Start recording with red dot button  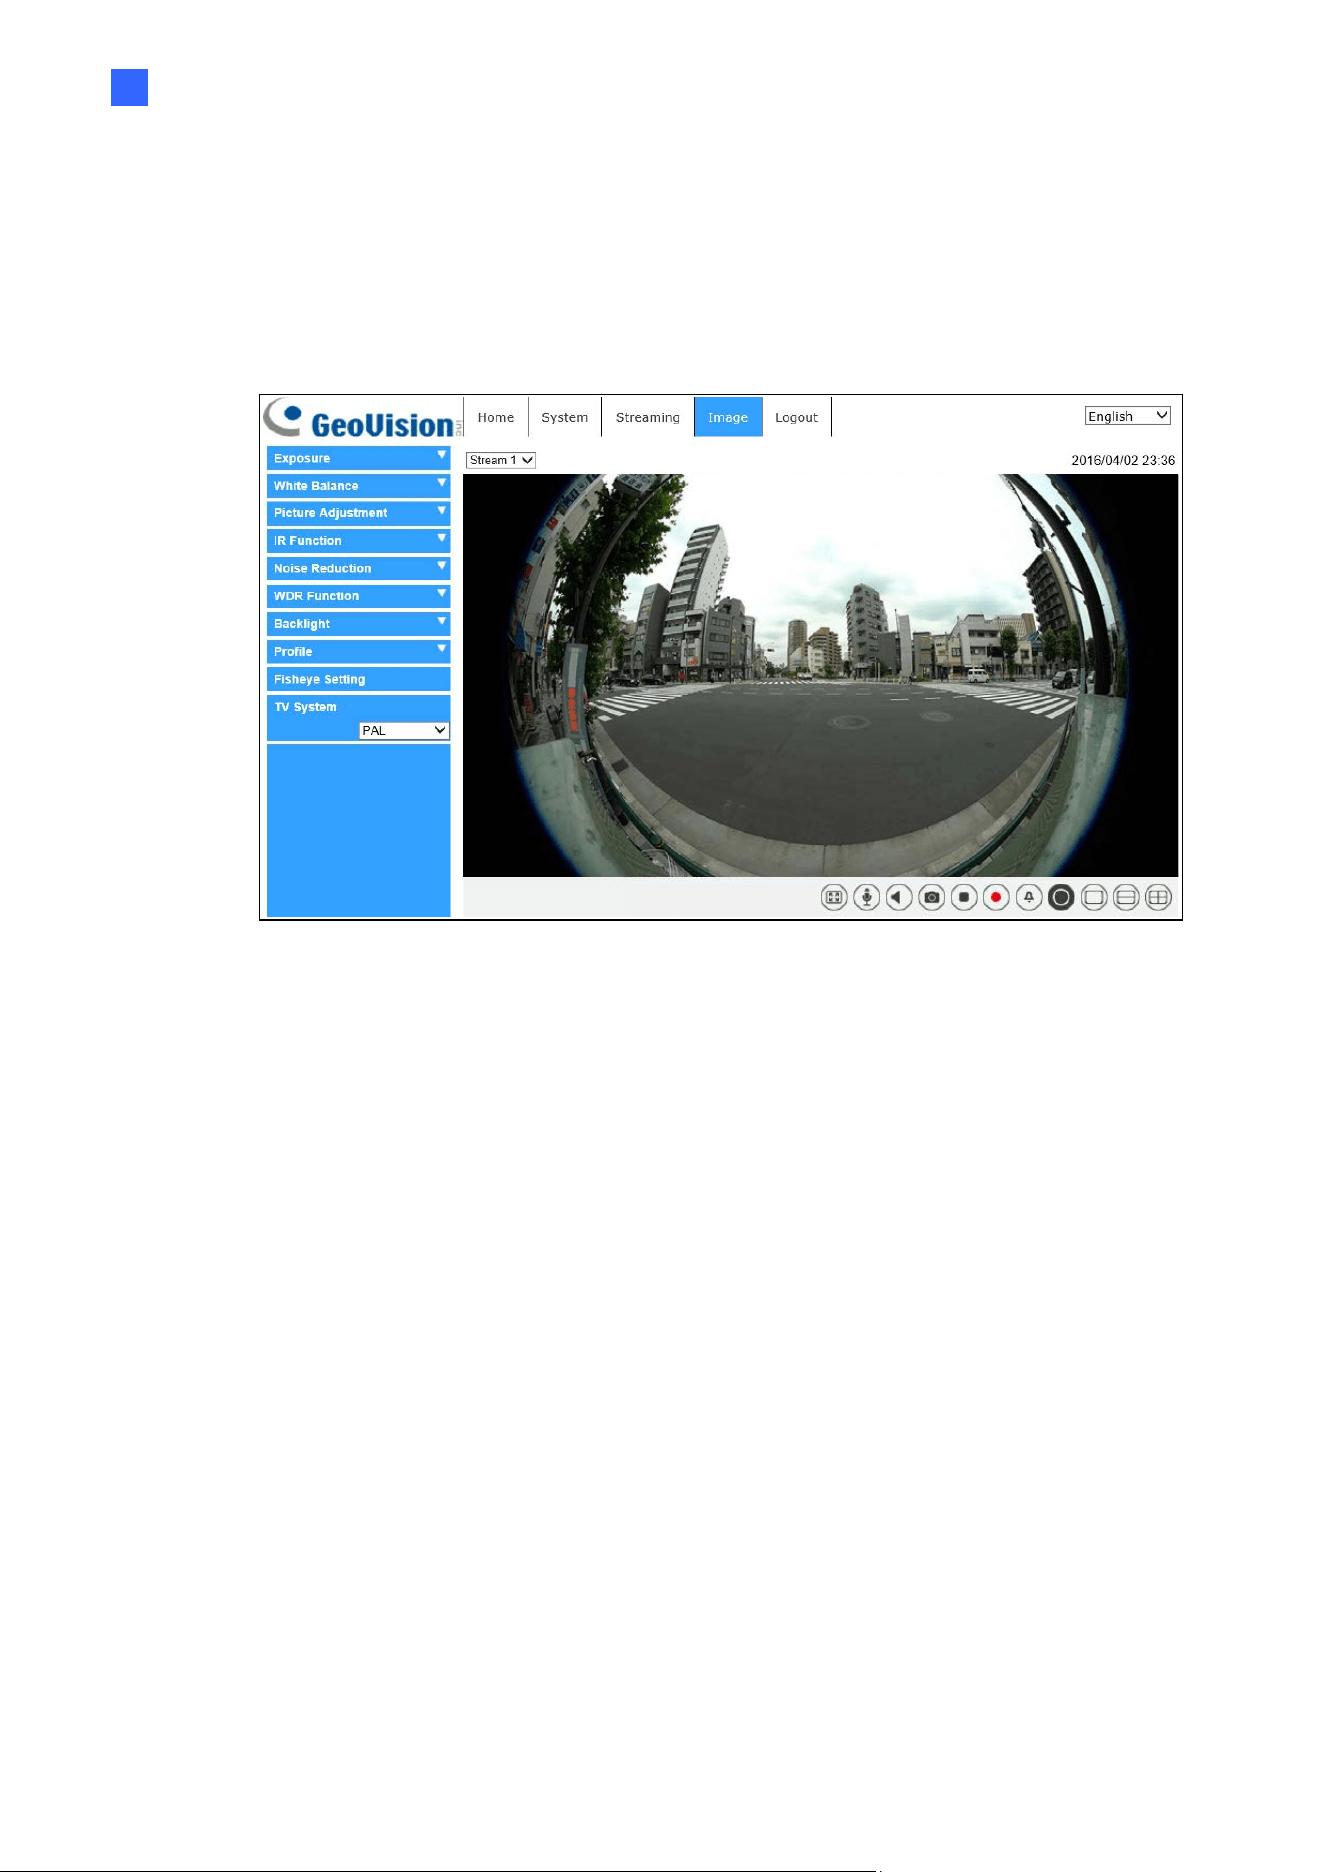(996, 897)
